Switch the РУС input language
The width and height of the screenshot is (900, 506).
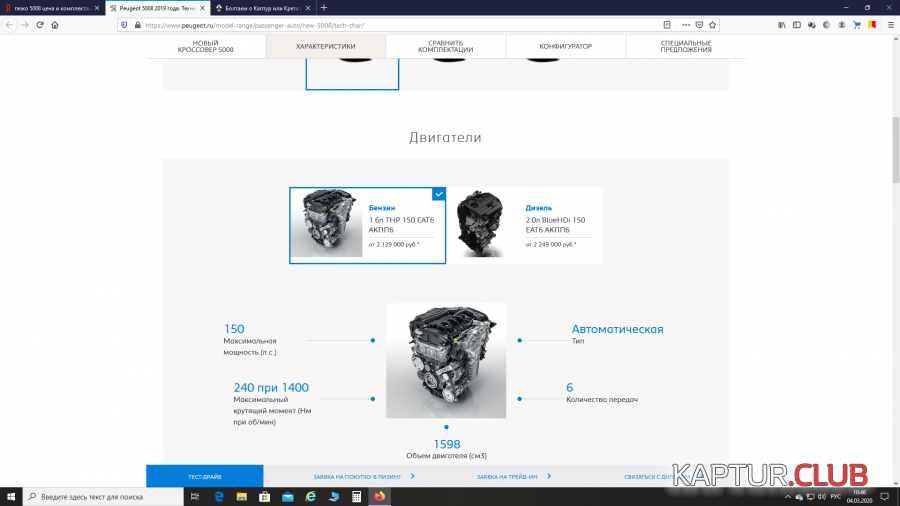coord(836,497)
